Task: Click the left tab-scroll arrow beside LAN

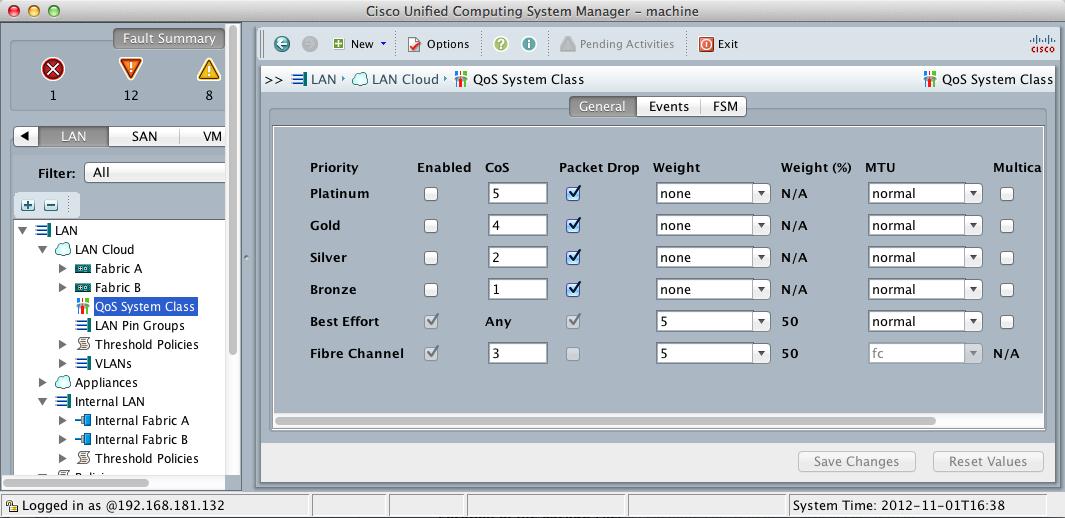Action: click(26, 136)
